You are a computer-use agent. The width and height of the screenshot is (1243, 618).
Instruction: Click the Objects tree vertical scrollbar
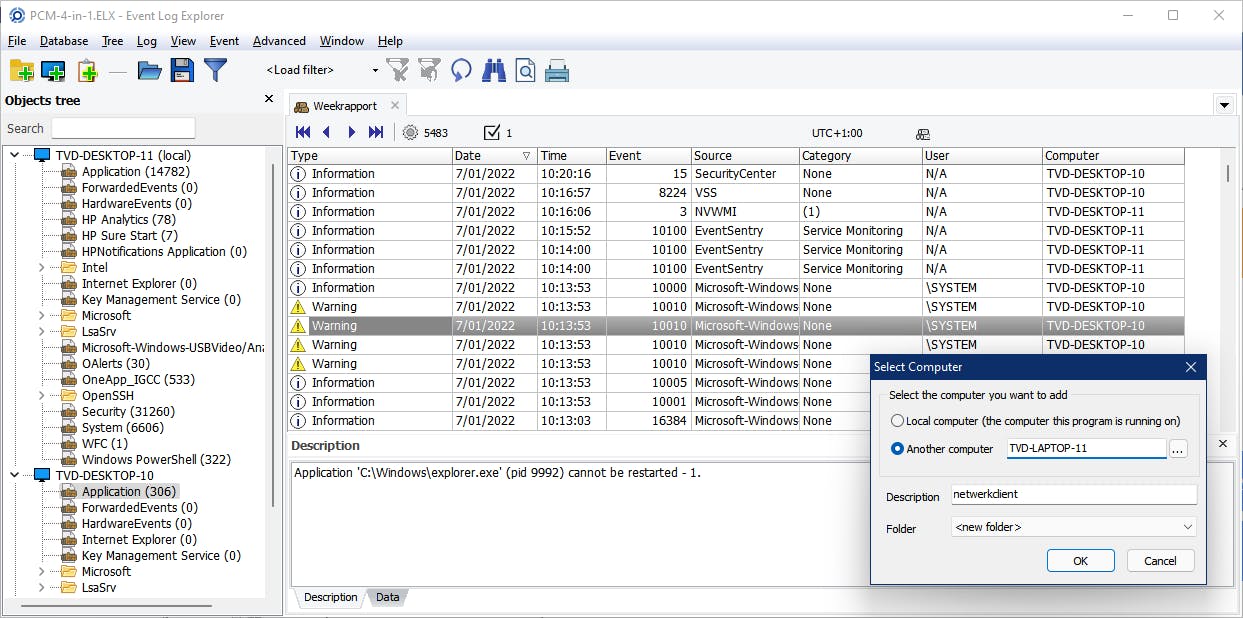coord(274,330)
